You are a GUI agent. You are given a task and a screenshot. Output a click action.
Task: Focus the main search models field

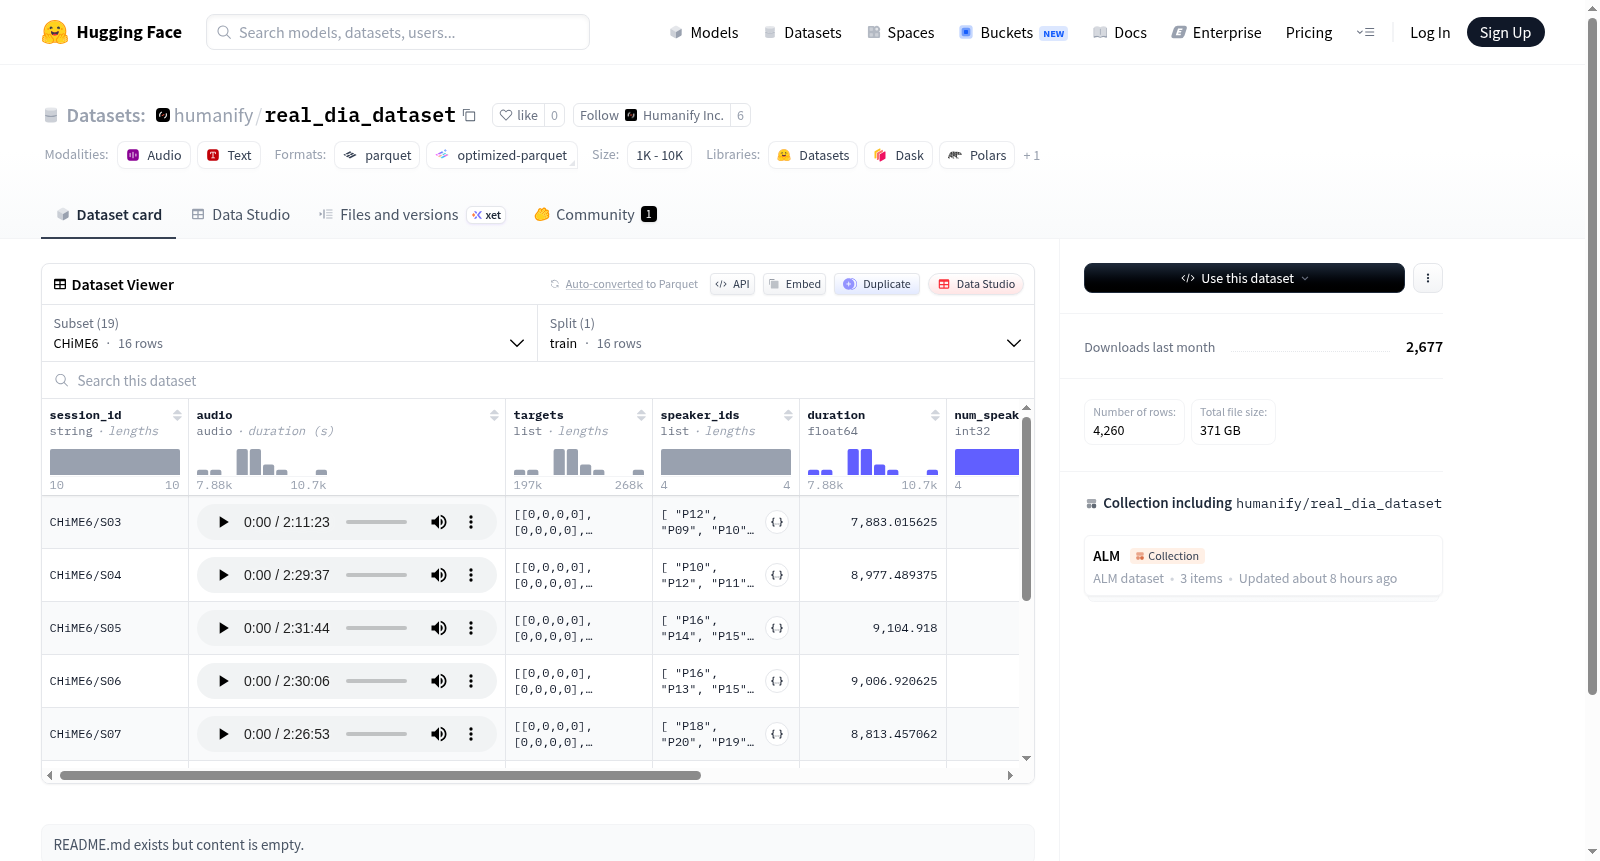tap(398, 32)
